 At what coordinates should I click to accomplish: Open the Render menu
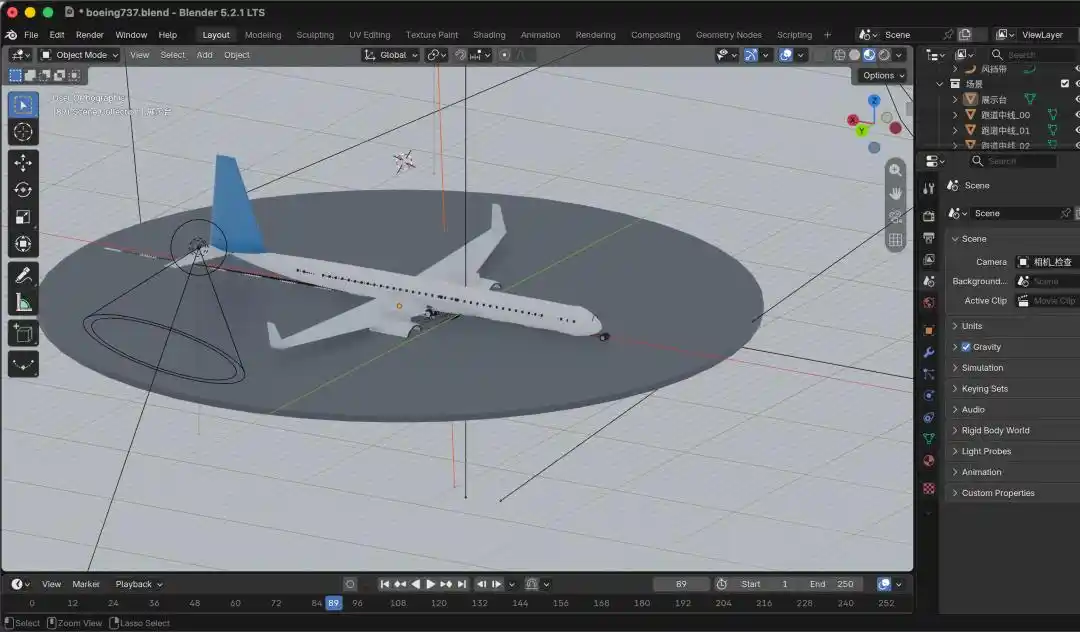[90, 34]
